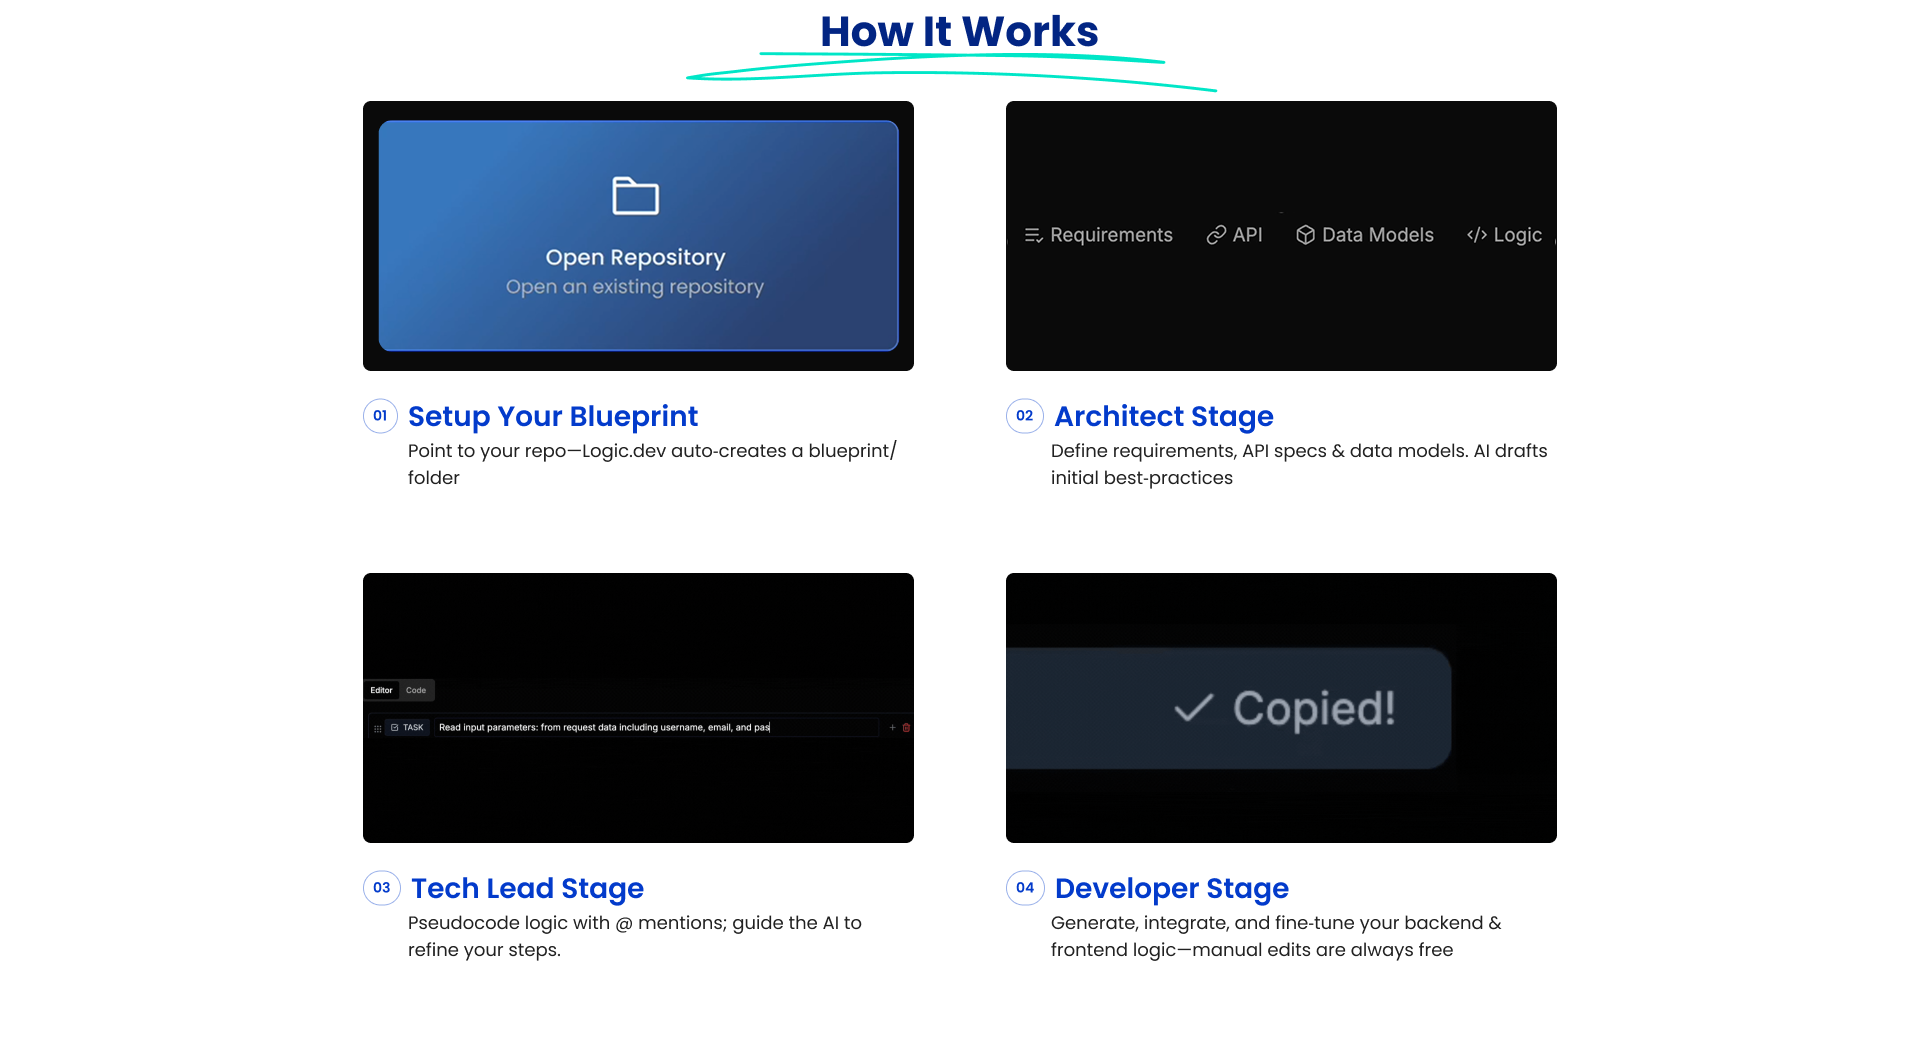The width and height of the screenshot is (1920, 1046).
Task: Click the Setup Your Blueprint heading
Action: tap(552, 416)
